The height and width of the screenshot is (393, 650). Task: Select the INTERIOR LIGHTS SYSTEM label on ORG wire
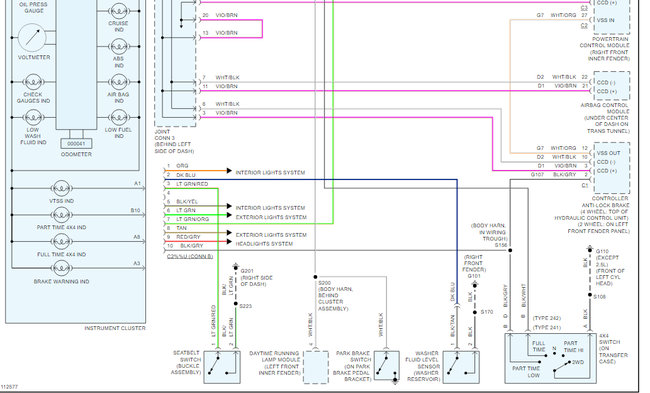270,172
